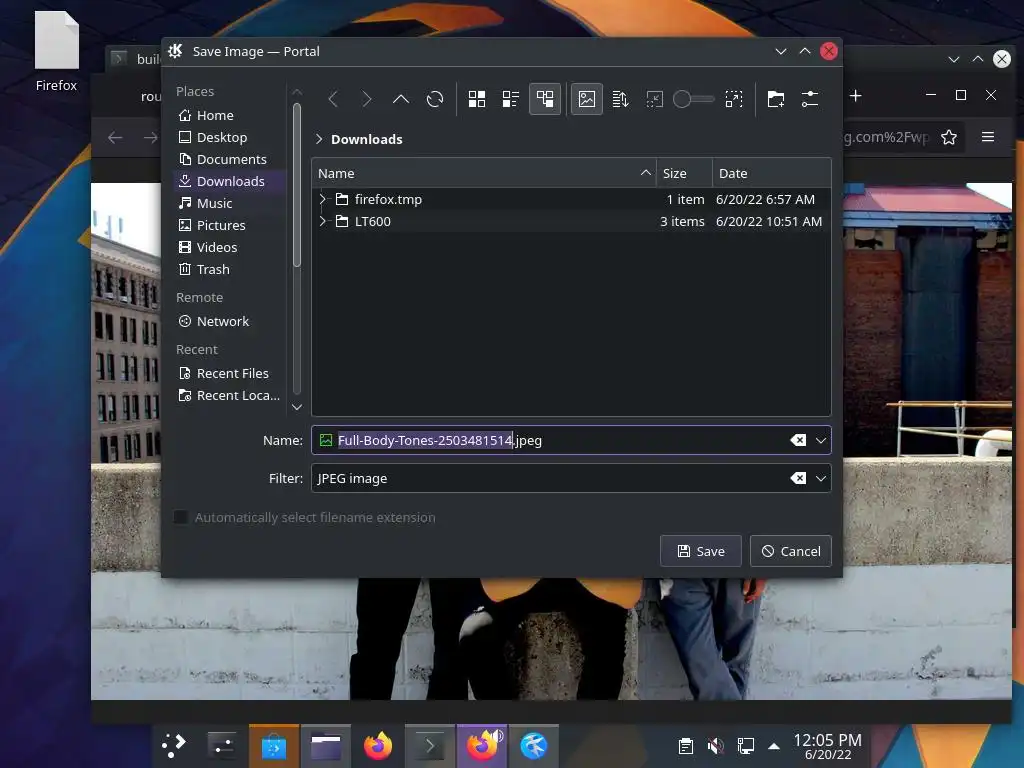Click the Back arrow in Firefox window
Viewport: 1024px width, 768px height.
115,137
